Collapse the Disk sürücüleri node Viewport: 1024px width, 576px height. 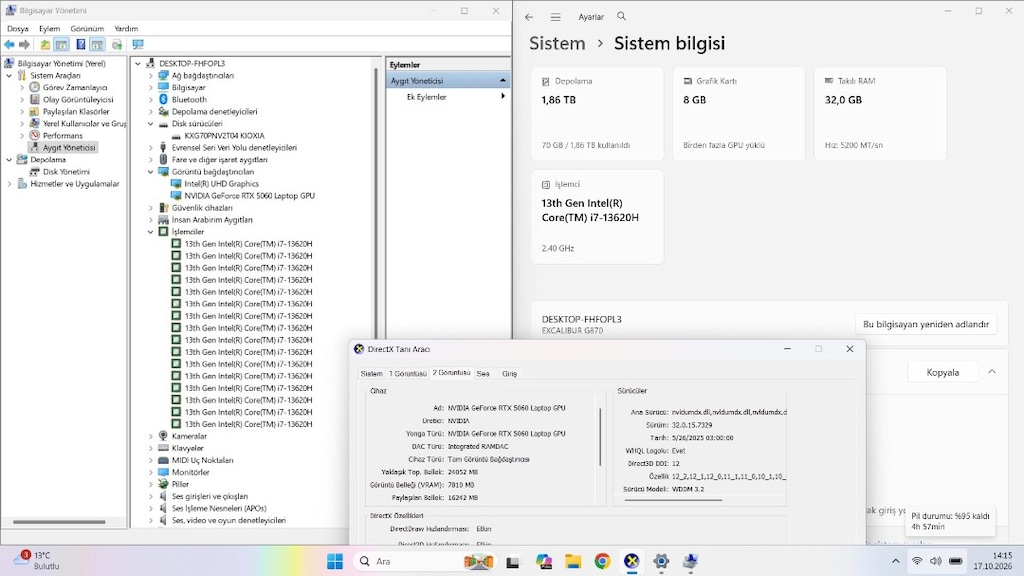(x=150, y=123)
